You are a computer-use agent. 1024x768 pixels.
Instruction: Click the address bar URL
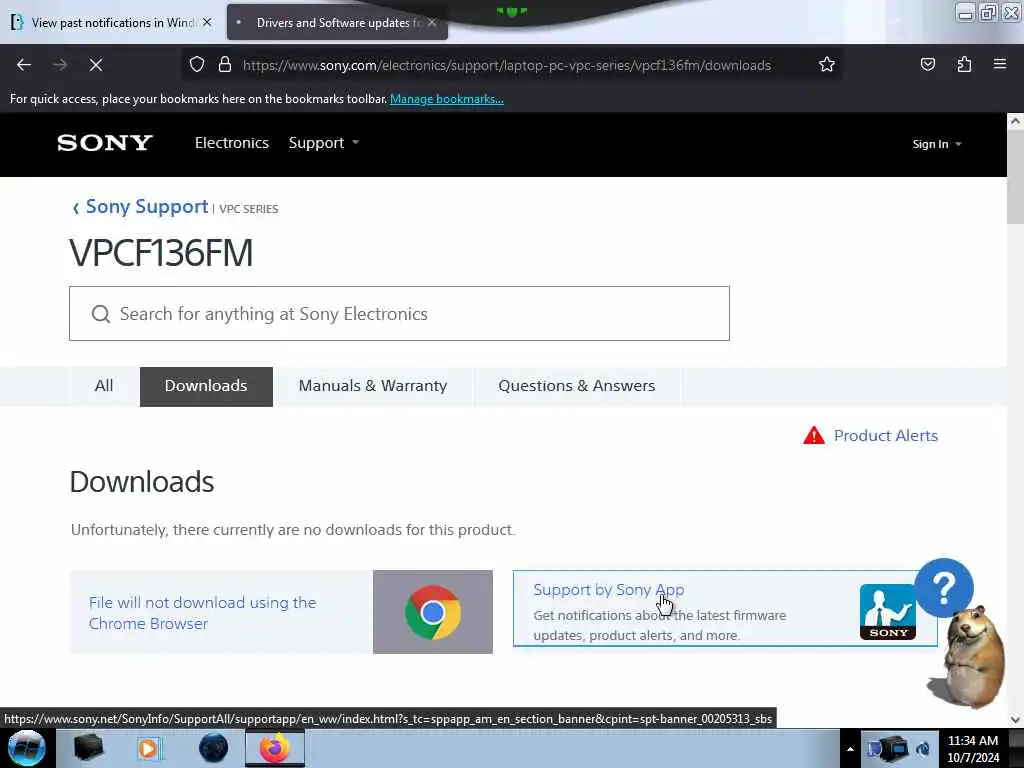point(507,65)
